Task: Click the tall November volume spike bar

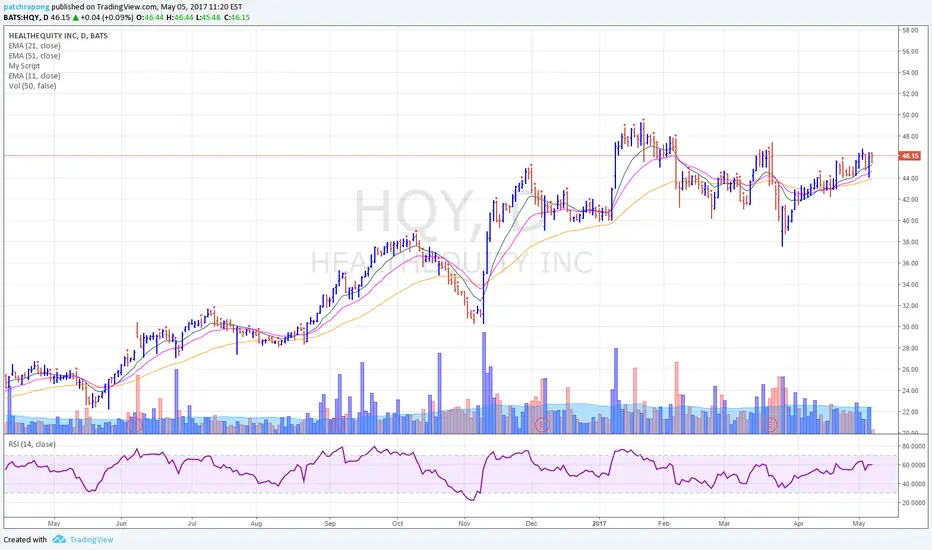Action: (x=484, y=383)
